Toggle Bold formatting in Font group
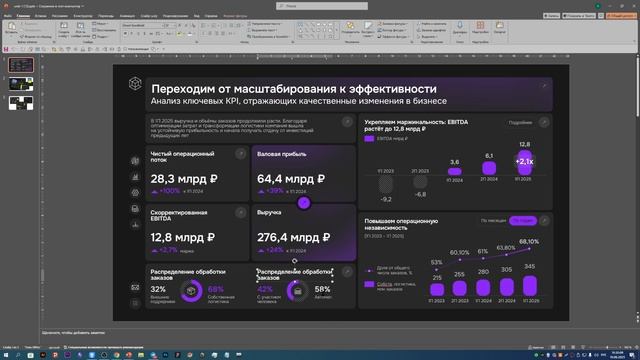Viewport: 640px width, 360px height. coord(125,33)
